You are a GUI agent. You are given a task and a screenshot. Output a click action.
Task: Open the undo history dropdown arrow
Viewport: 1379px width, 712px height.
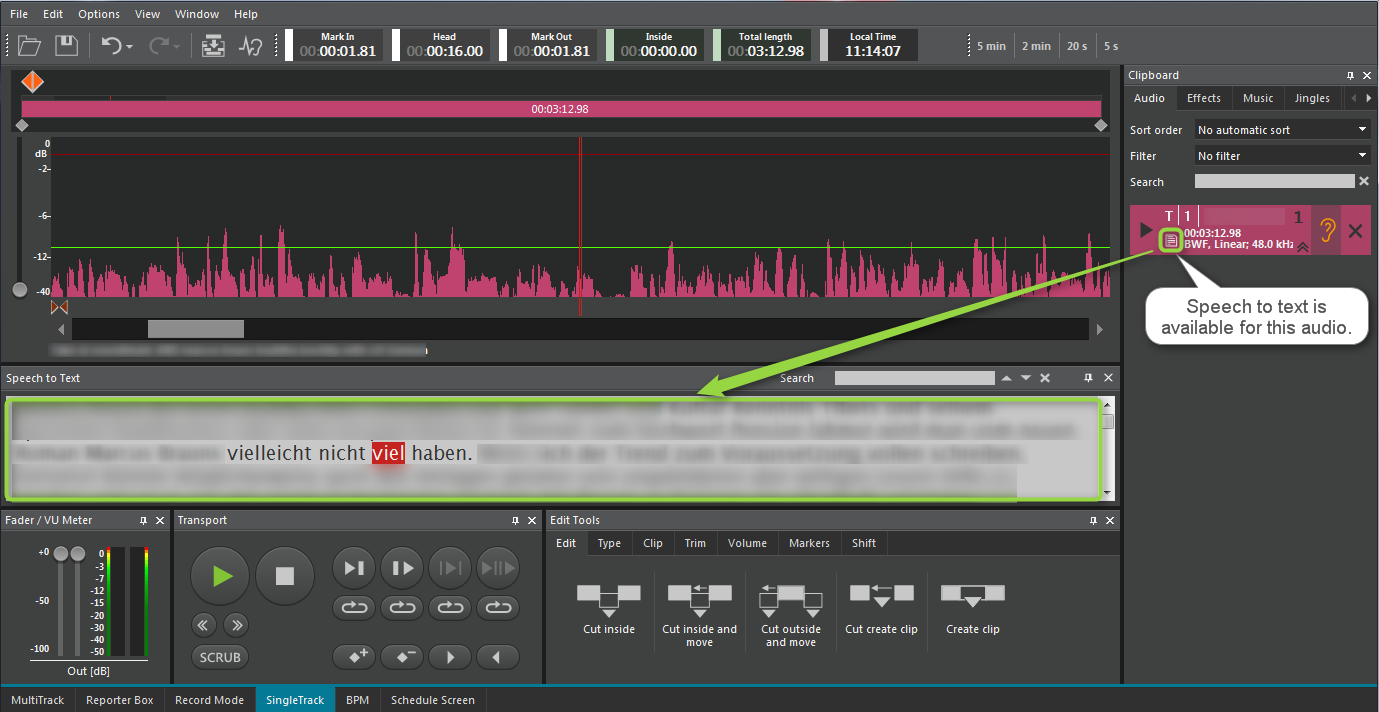130,47
